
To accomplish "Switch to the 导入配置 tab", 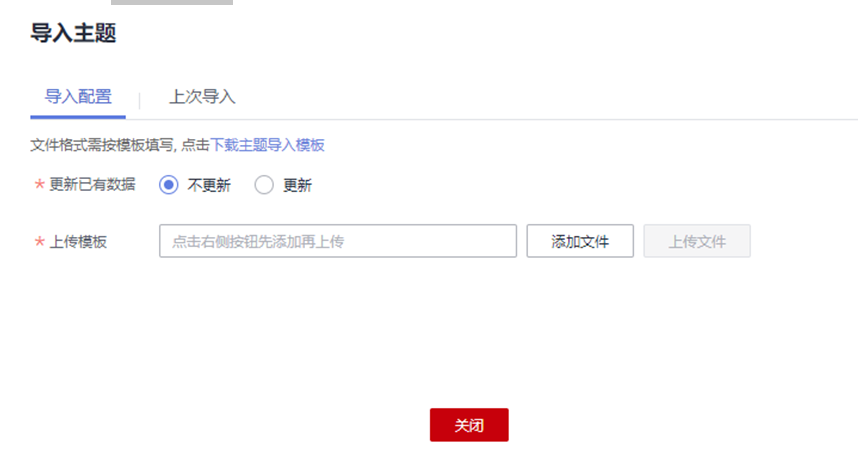I will tap(78, 97).
